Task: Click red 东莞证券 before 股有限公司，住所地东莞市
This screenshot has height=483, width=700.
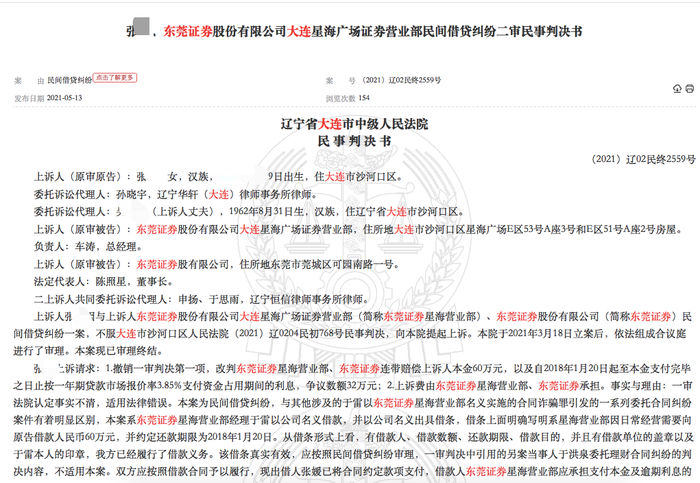Action: click(x=157, y=265)
